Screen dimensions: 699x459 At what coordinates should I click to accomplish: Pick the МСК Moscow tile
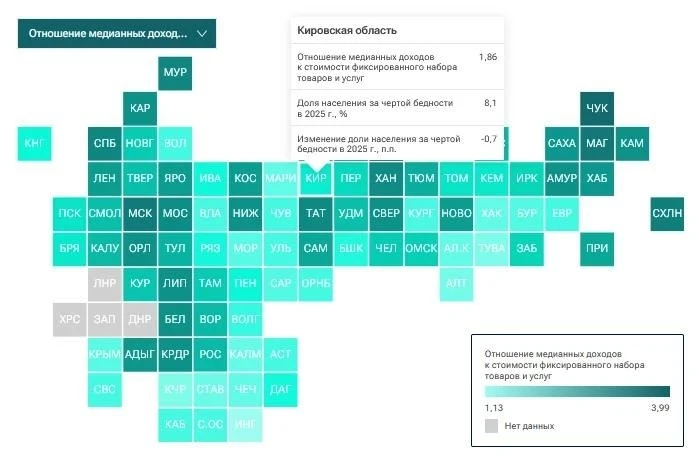point(140,213)
